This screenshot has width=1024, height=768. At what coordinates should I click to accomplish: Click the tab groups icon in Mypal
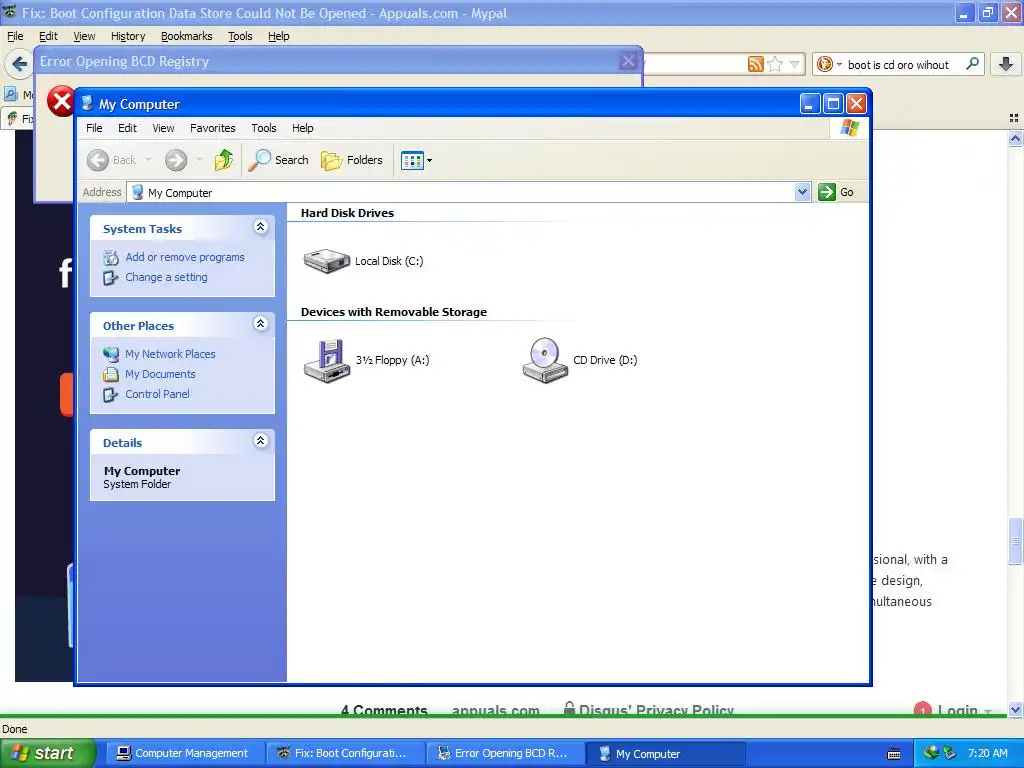tap(1014, 118)
